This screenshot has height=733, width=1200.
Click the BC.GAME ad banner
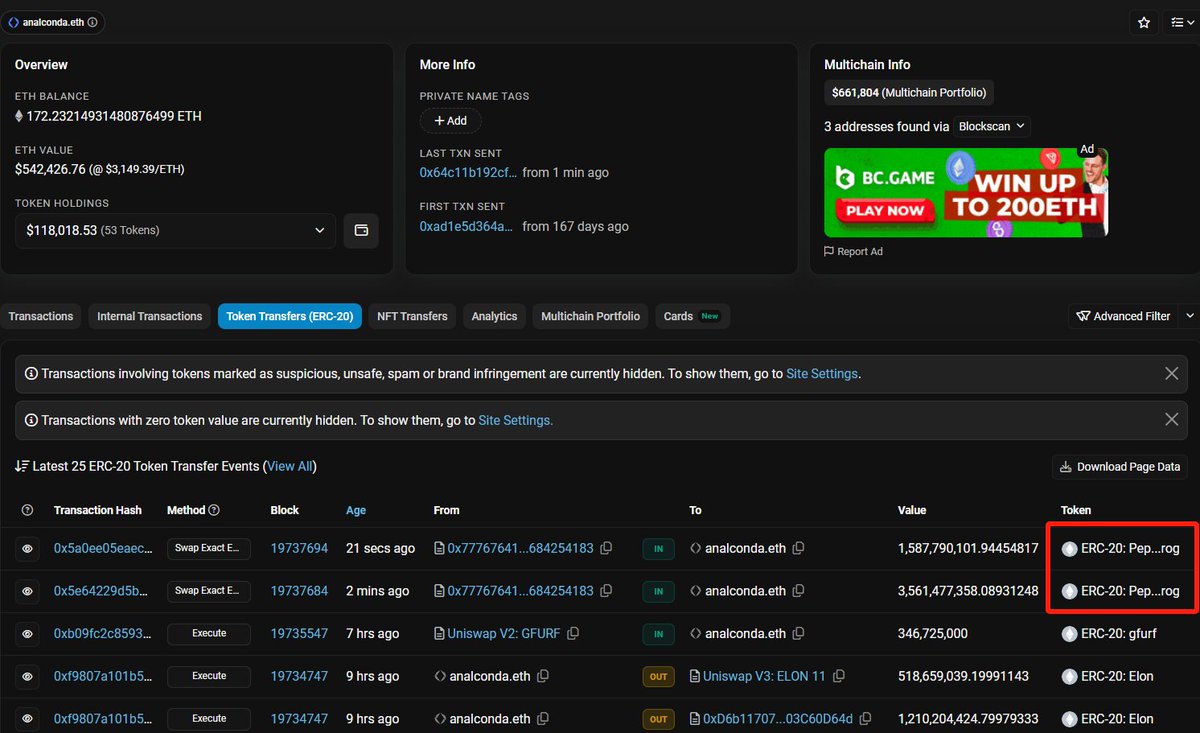pos(966,192)
